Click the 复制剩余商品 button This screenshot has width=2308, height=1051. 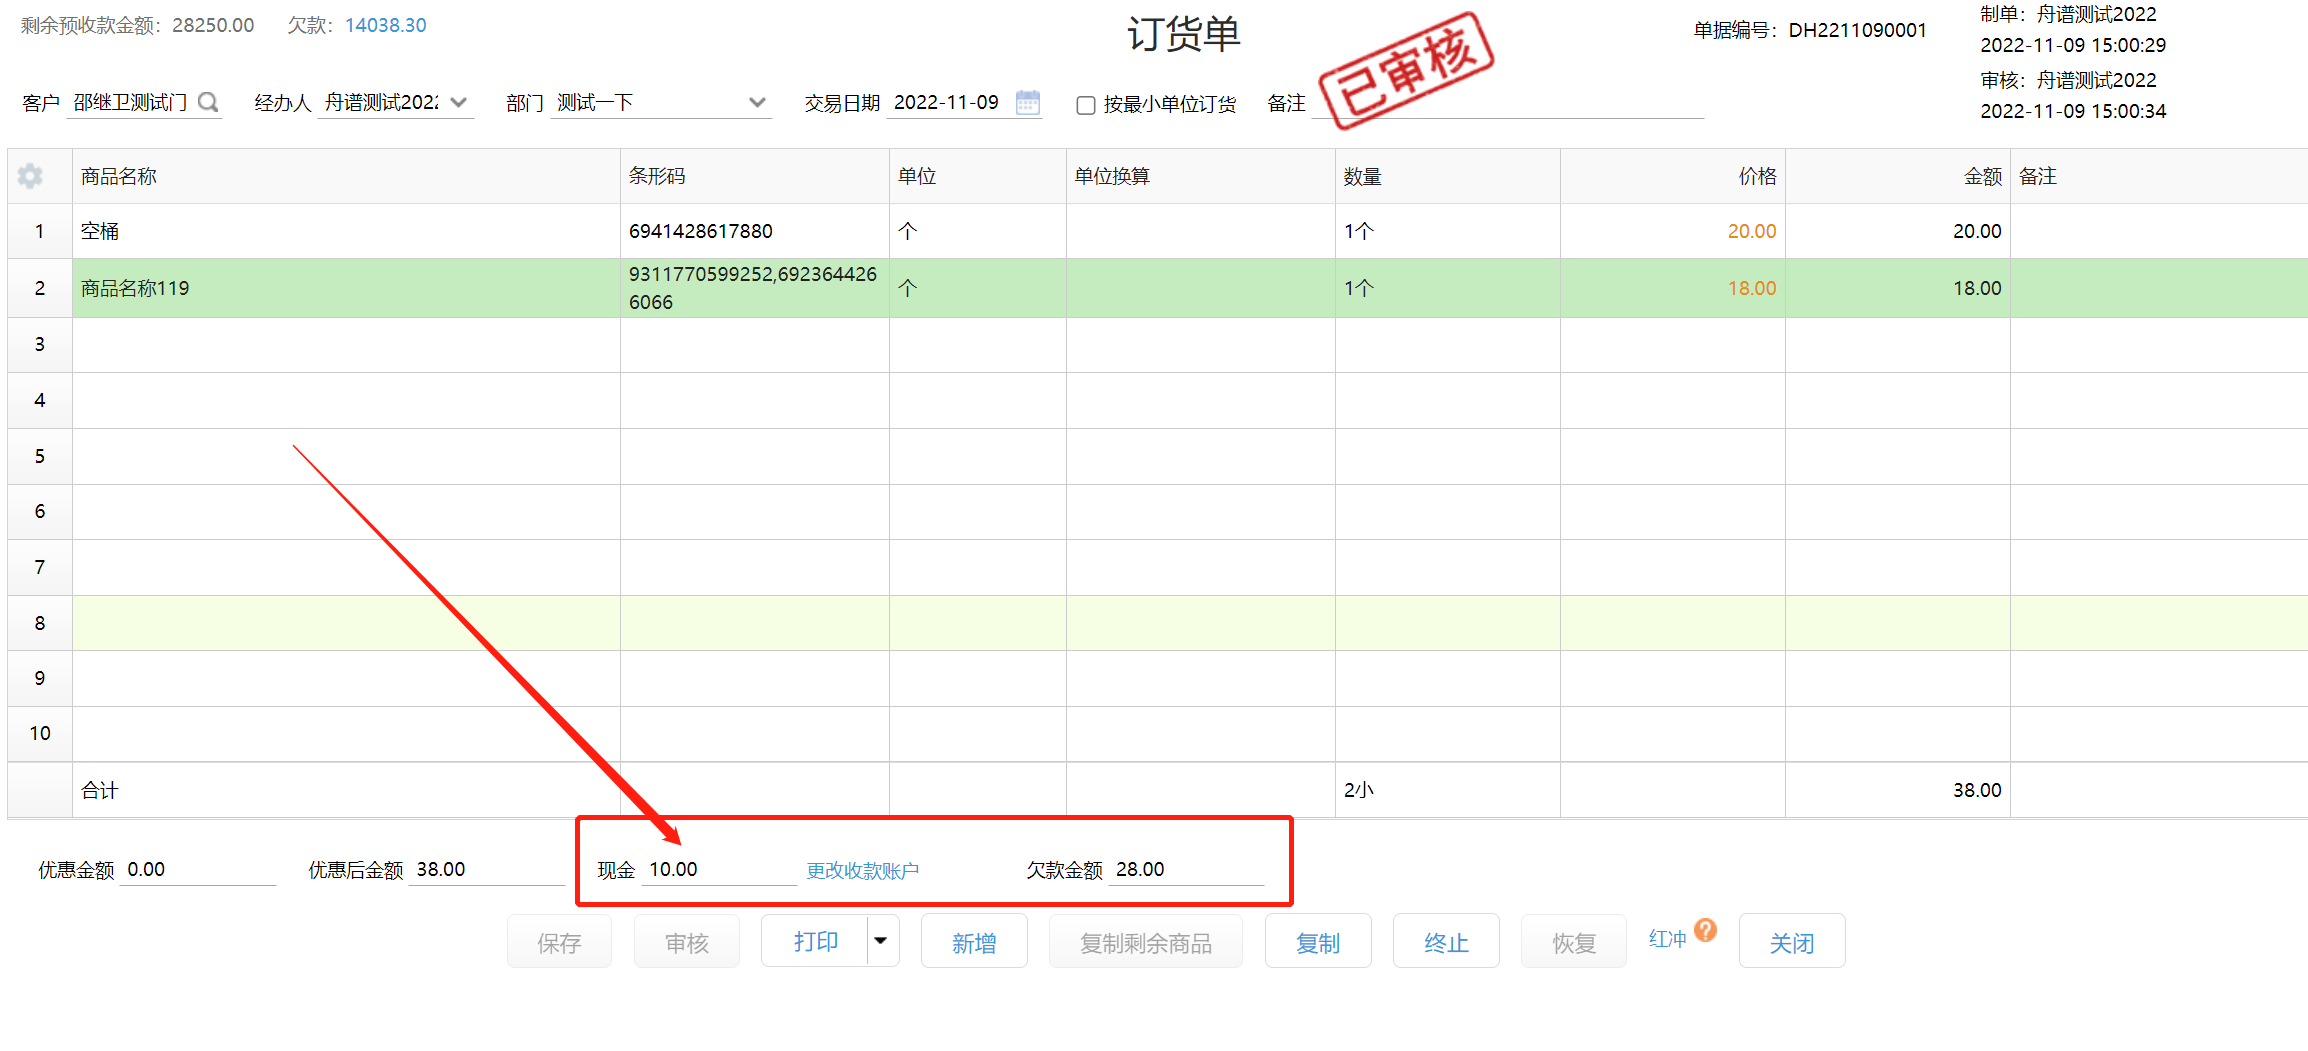click(x=1146, y=942)
